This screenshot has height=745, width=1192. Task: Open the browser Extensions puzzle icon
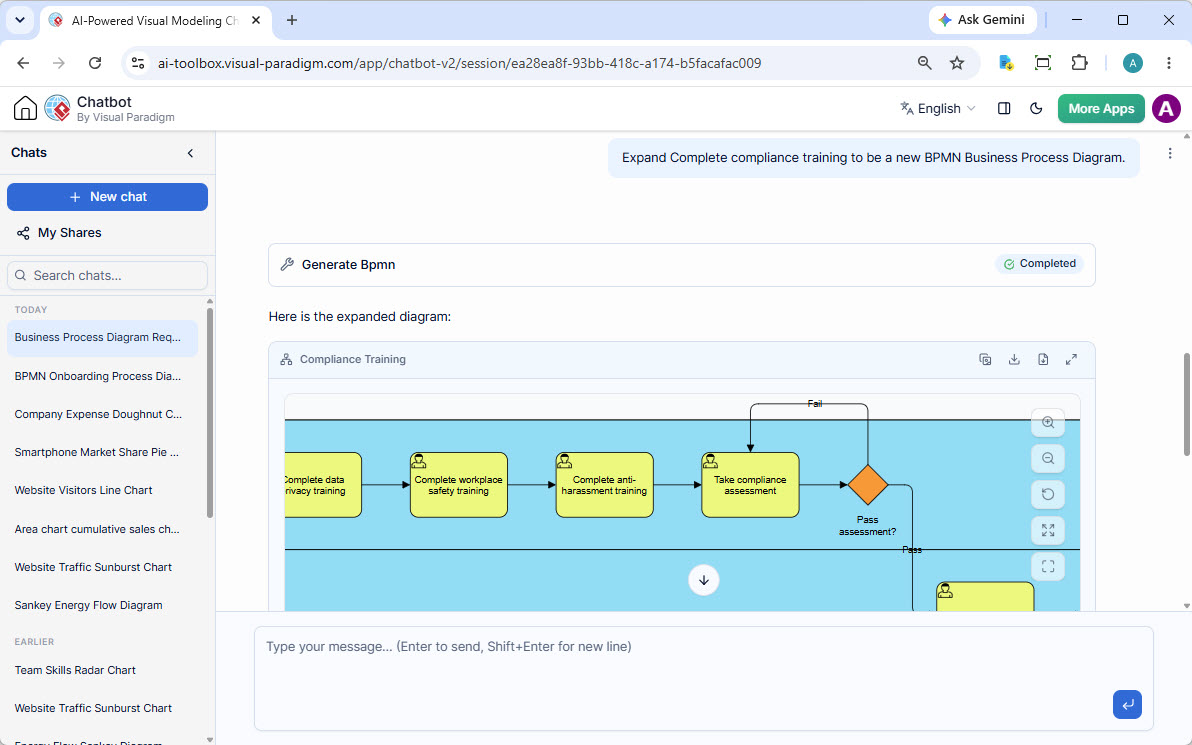[x=1079, y=63]
